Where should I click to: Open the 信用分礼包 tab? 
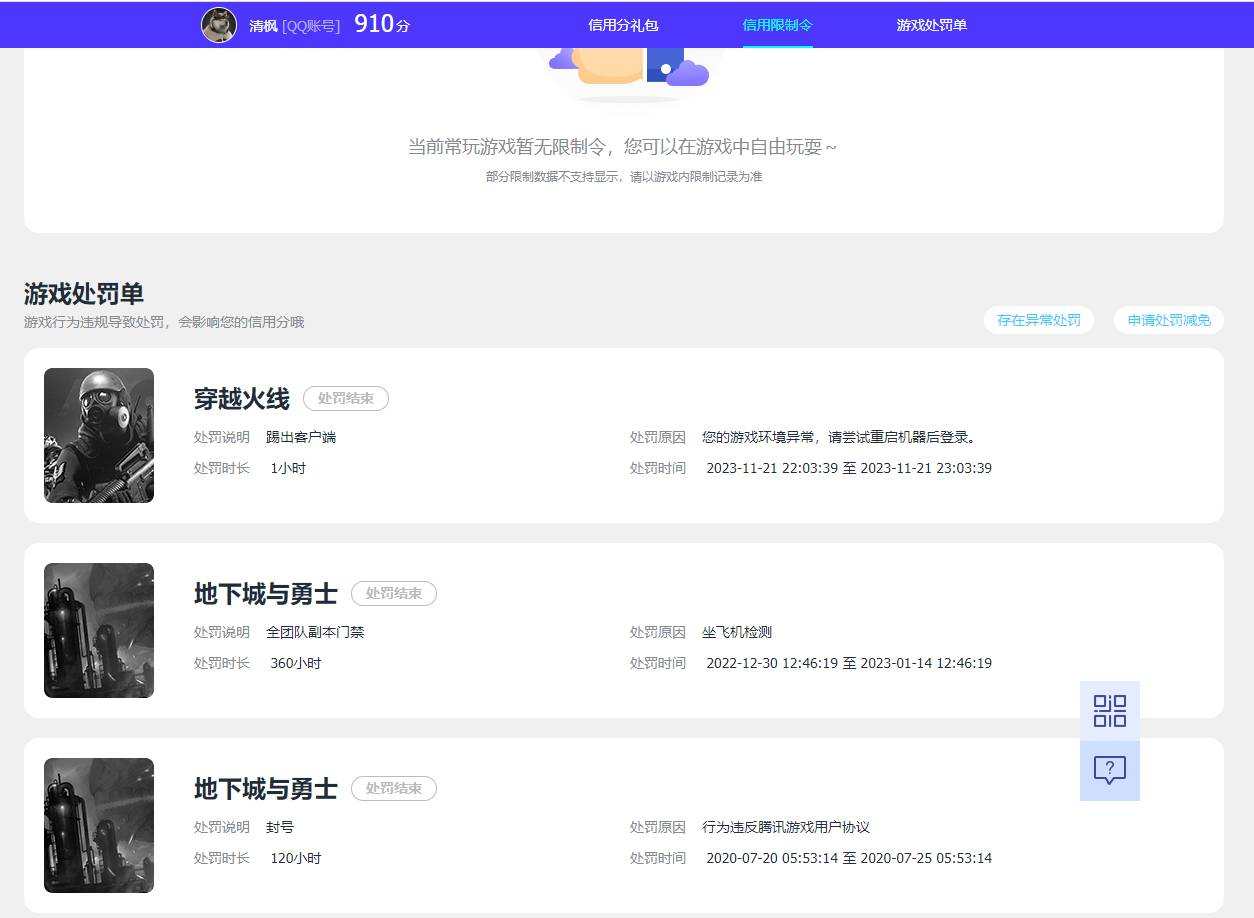point(623,25)
